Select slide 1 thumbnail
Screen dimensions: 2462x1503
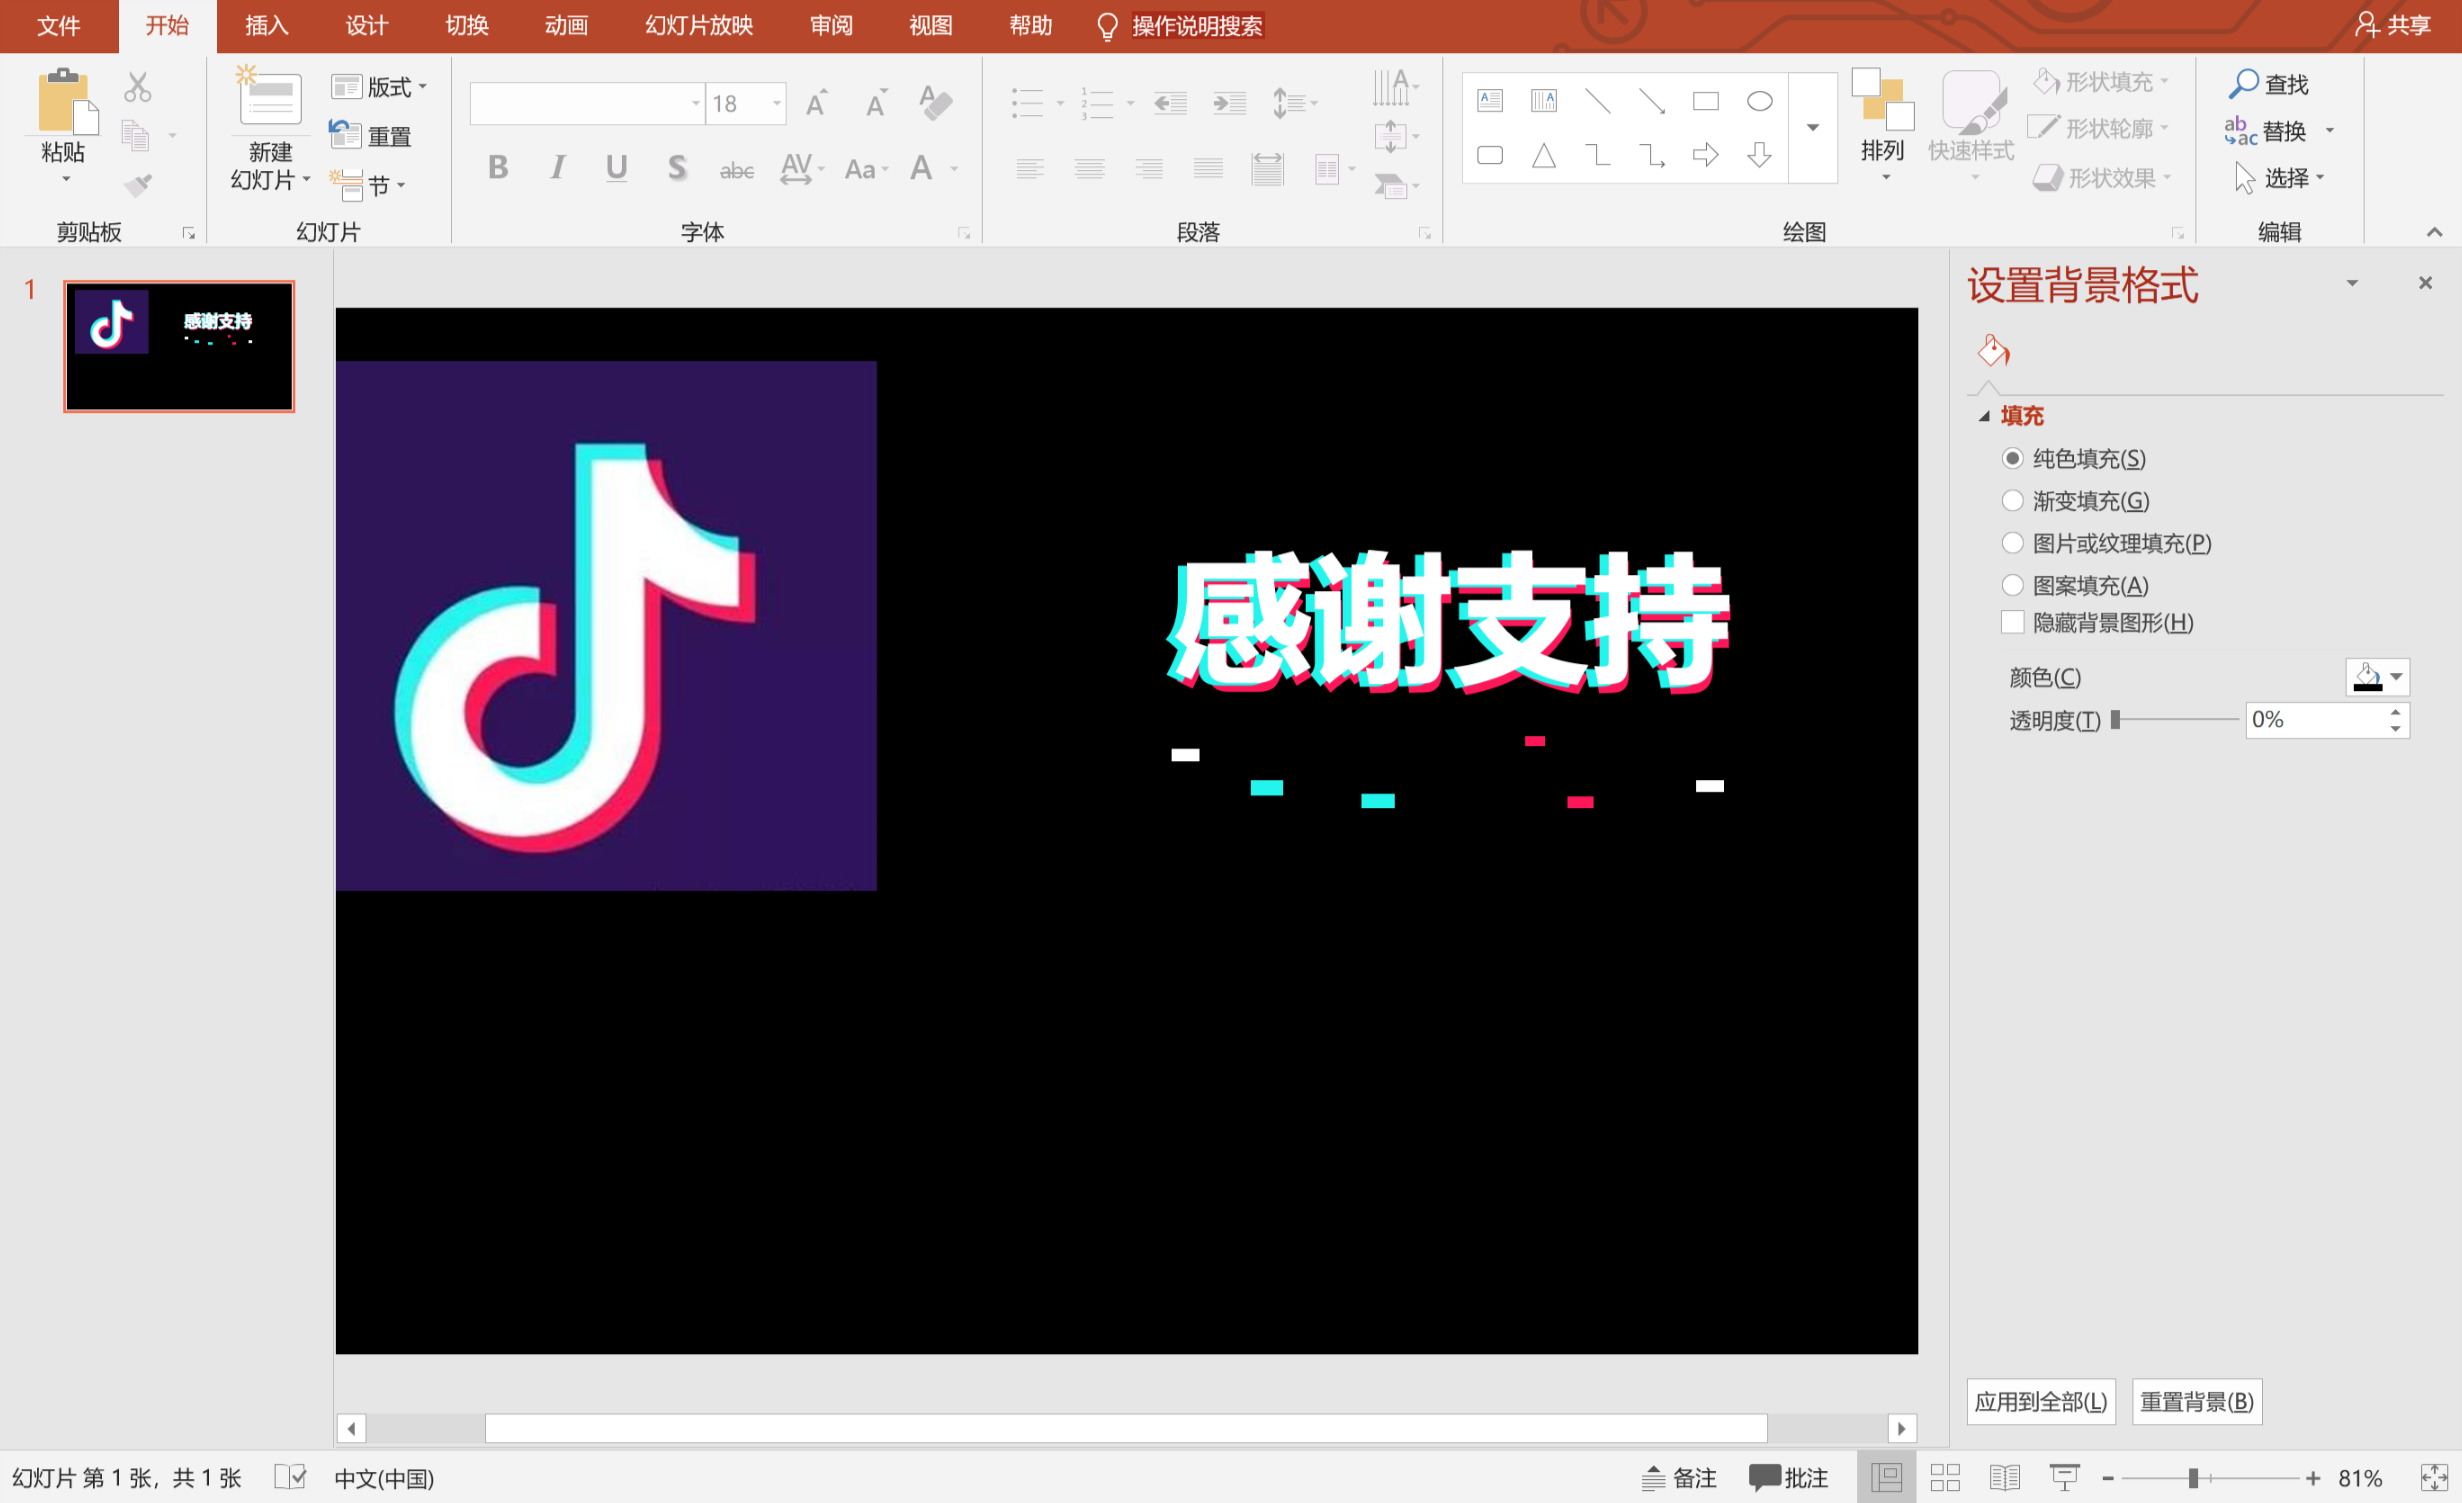(x=179, y=346)
